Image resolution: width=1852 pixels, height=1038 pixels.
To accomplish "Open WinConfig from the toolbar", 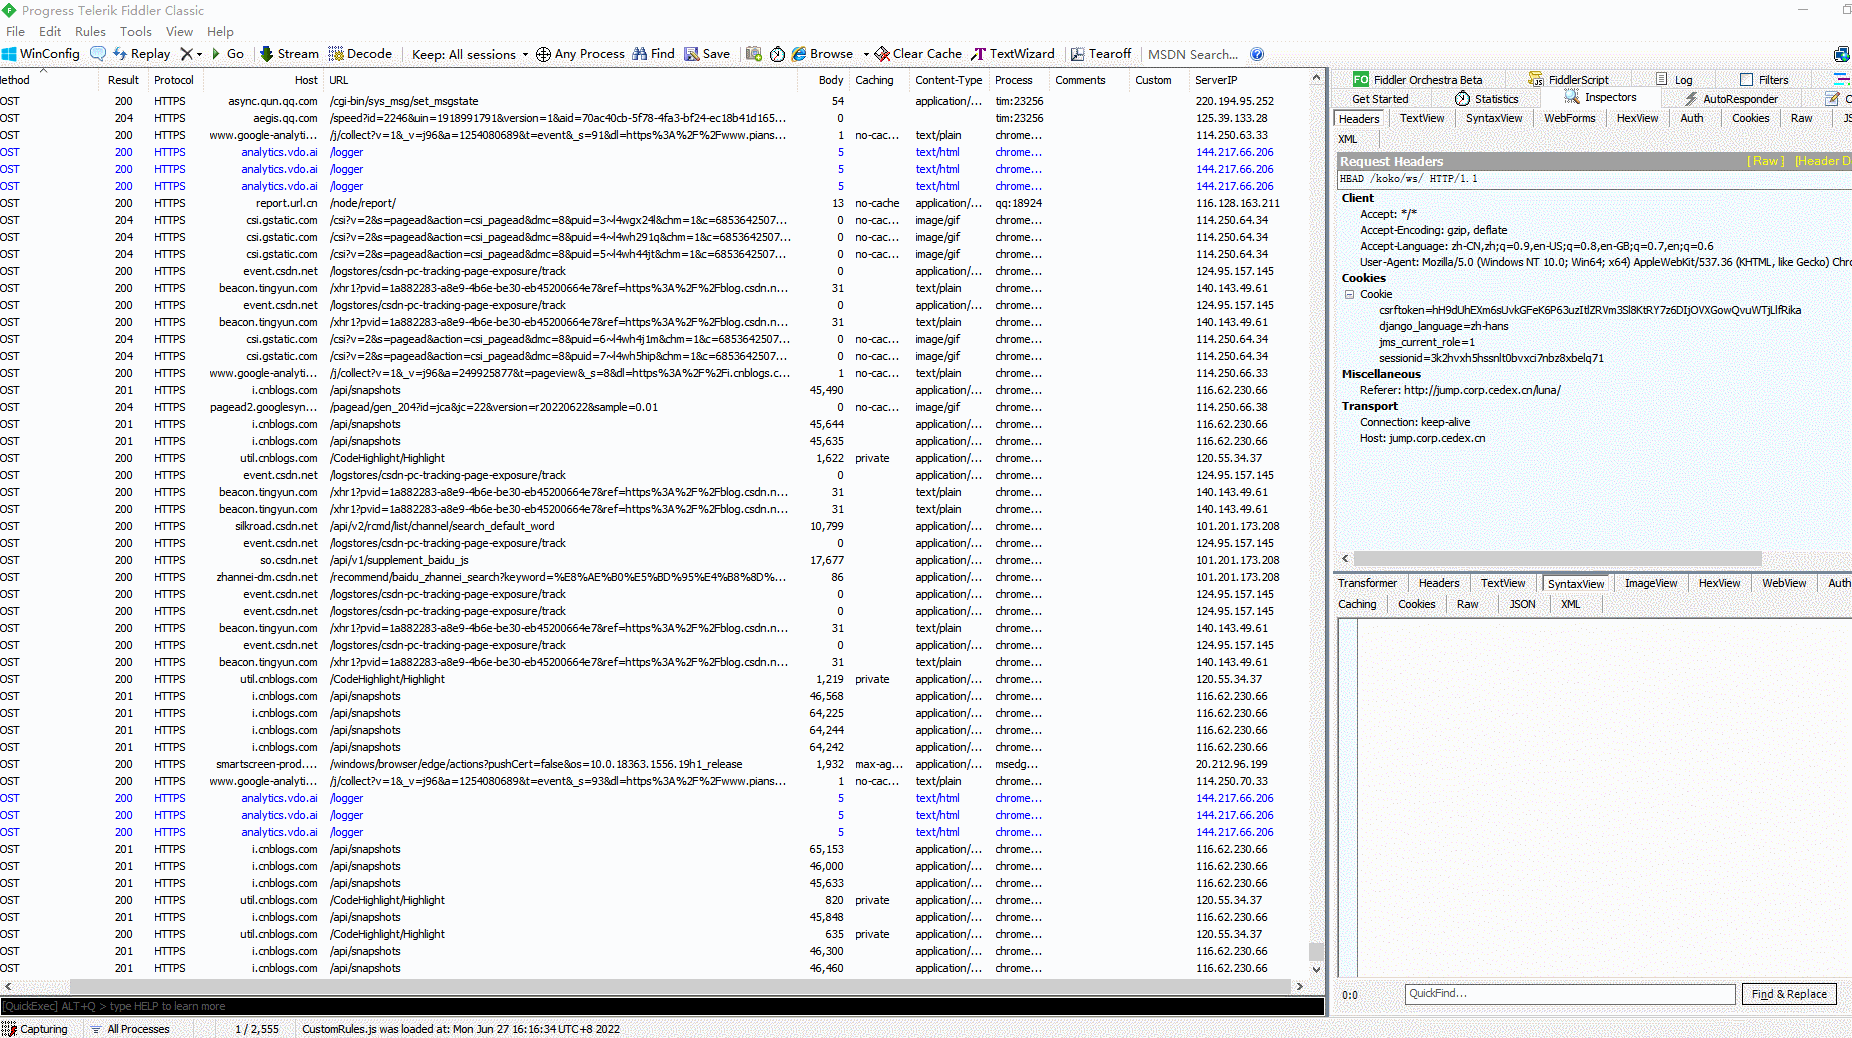I will [41, 54].
